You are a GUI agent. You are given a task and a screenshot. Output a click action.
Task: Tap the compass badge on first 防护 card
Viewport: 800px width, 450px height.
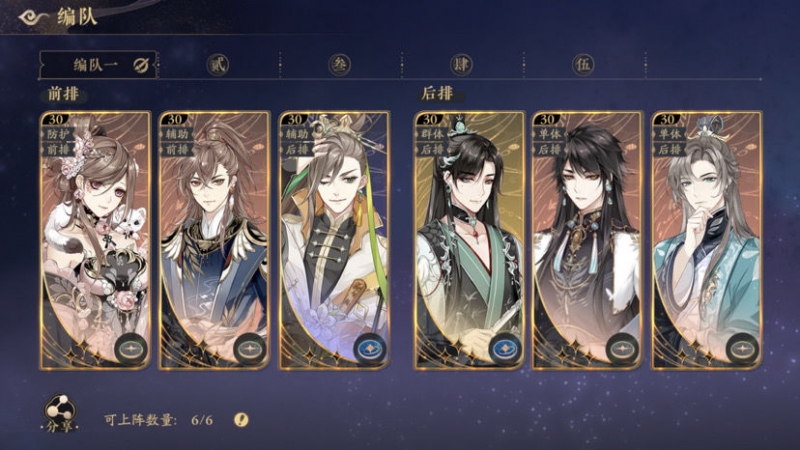pos(131,349)
